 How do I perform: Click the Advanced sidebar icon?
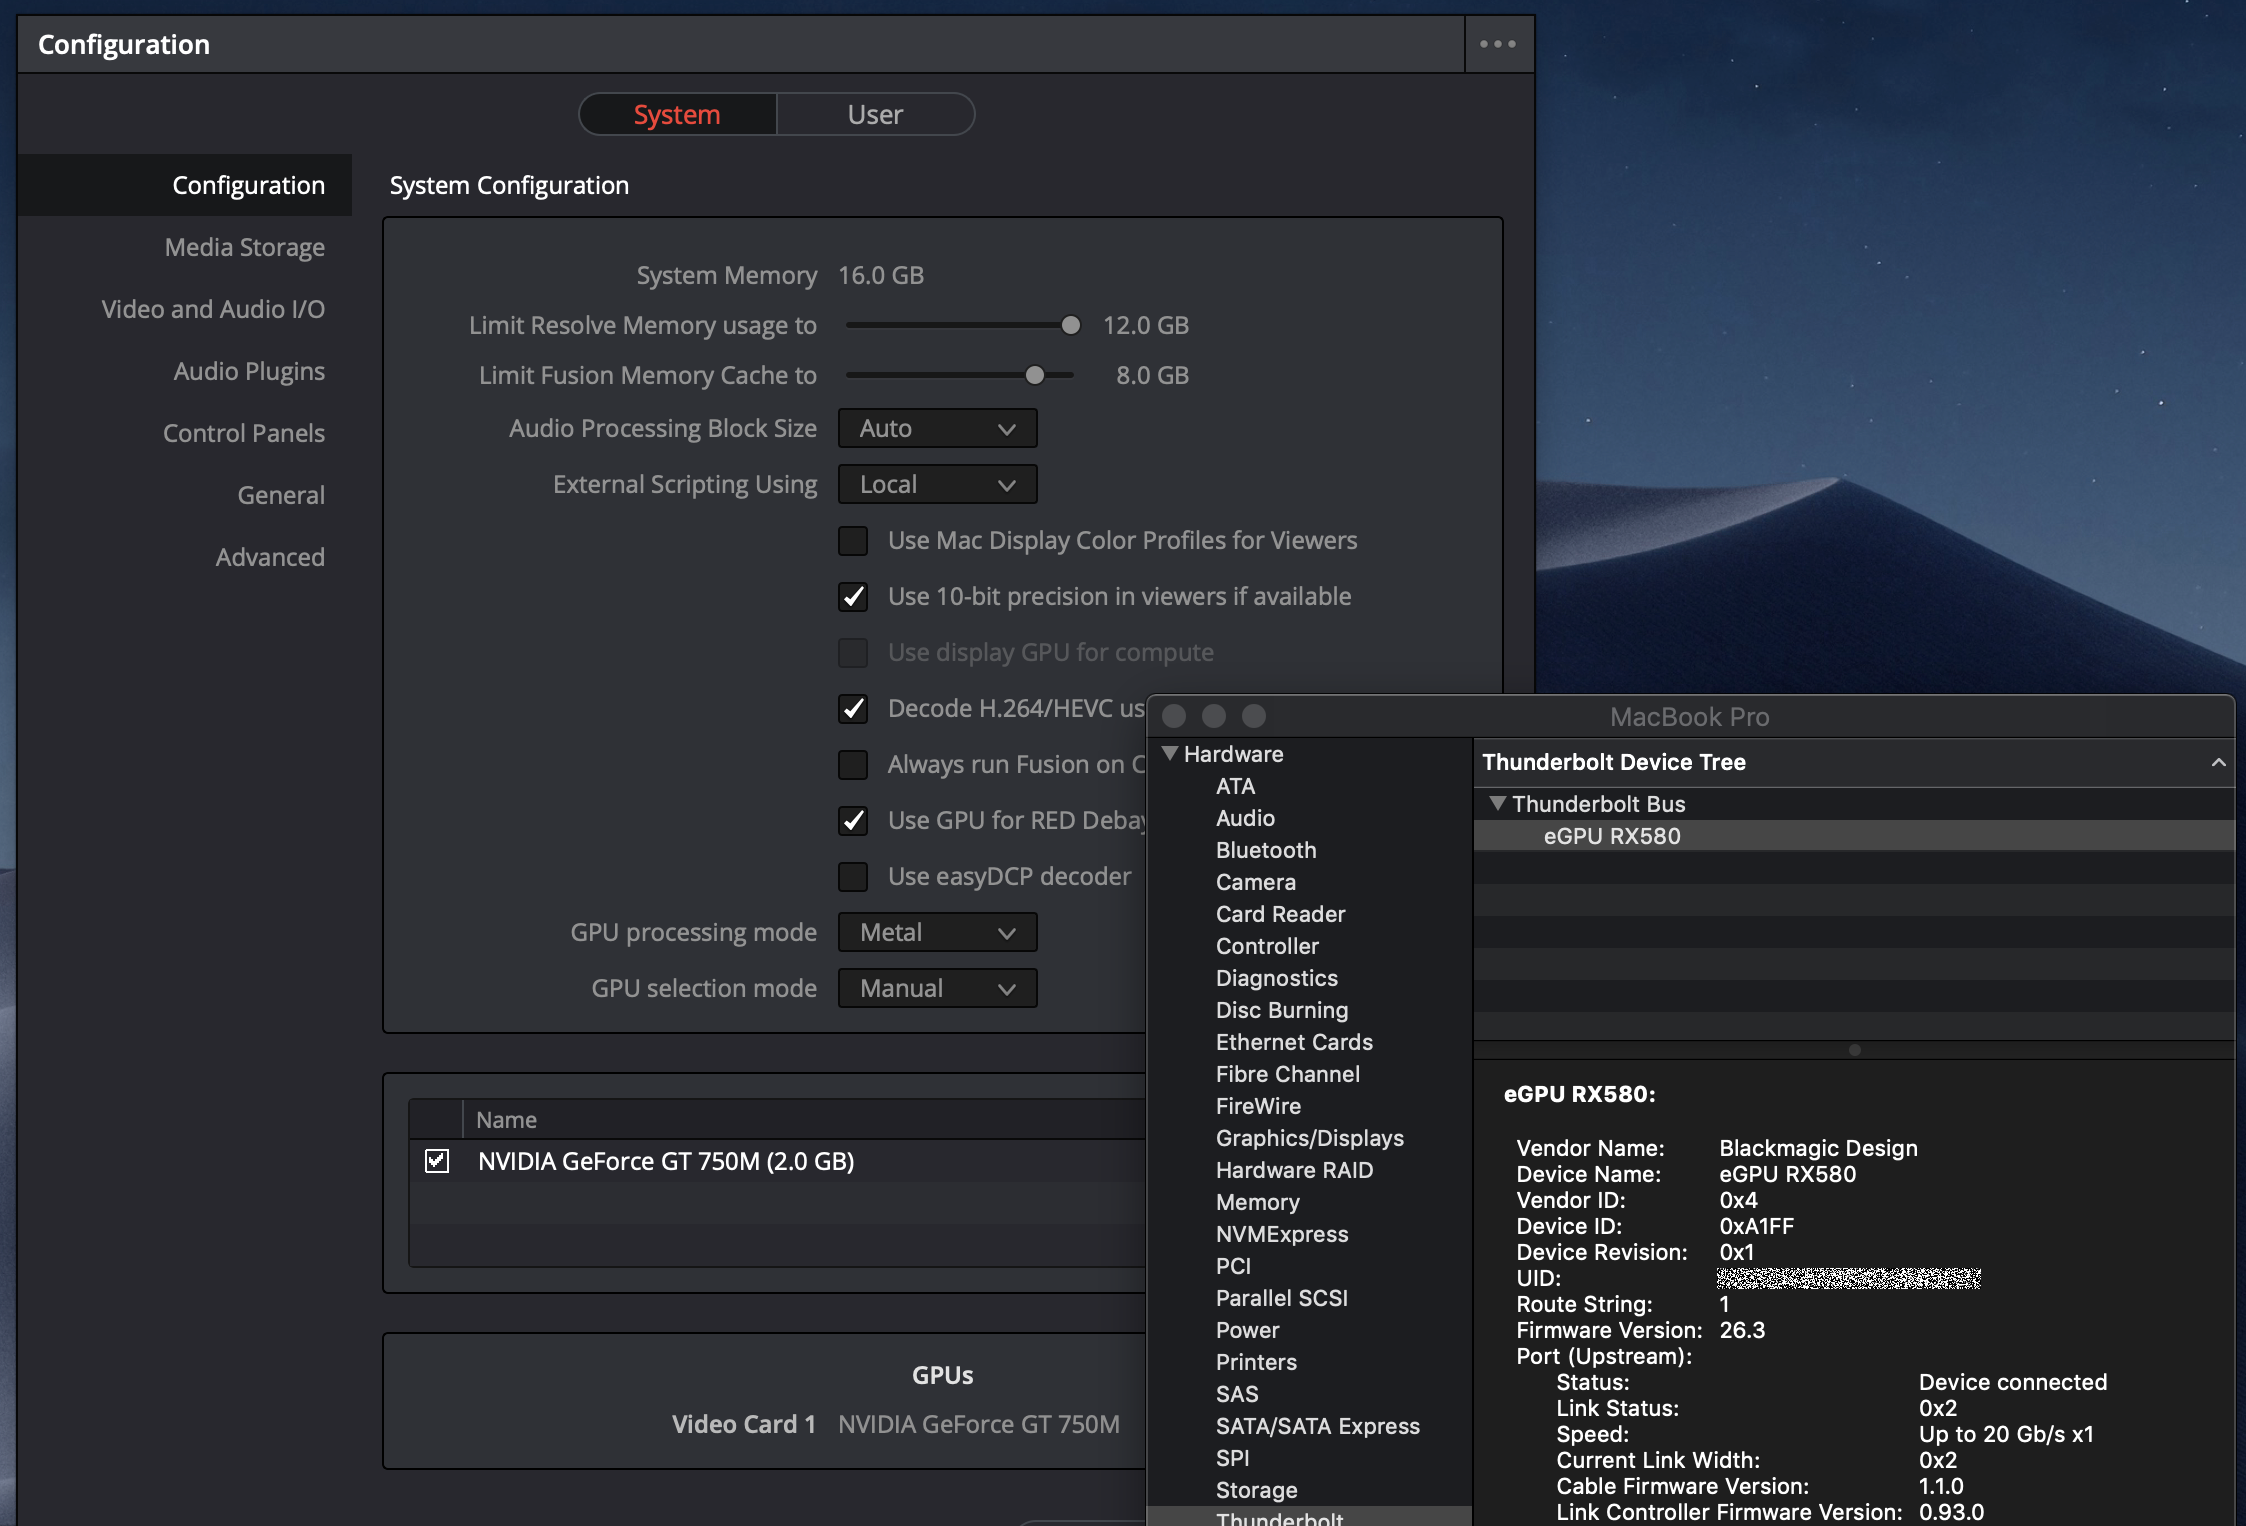(x=269, y=555)
